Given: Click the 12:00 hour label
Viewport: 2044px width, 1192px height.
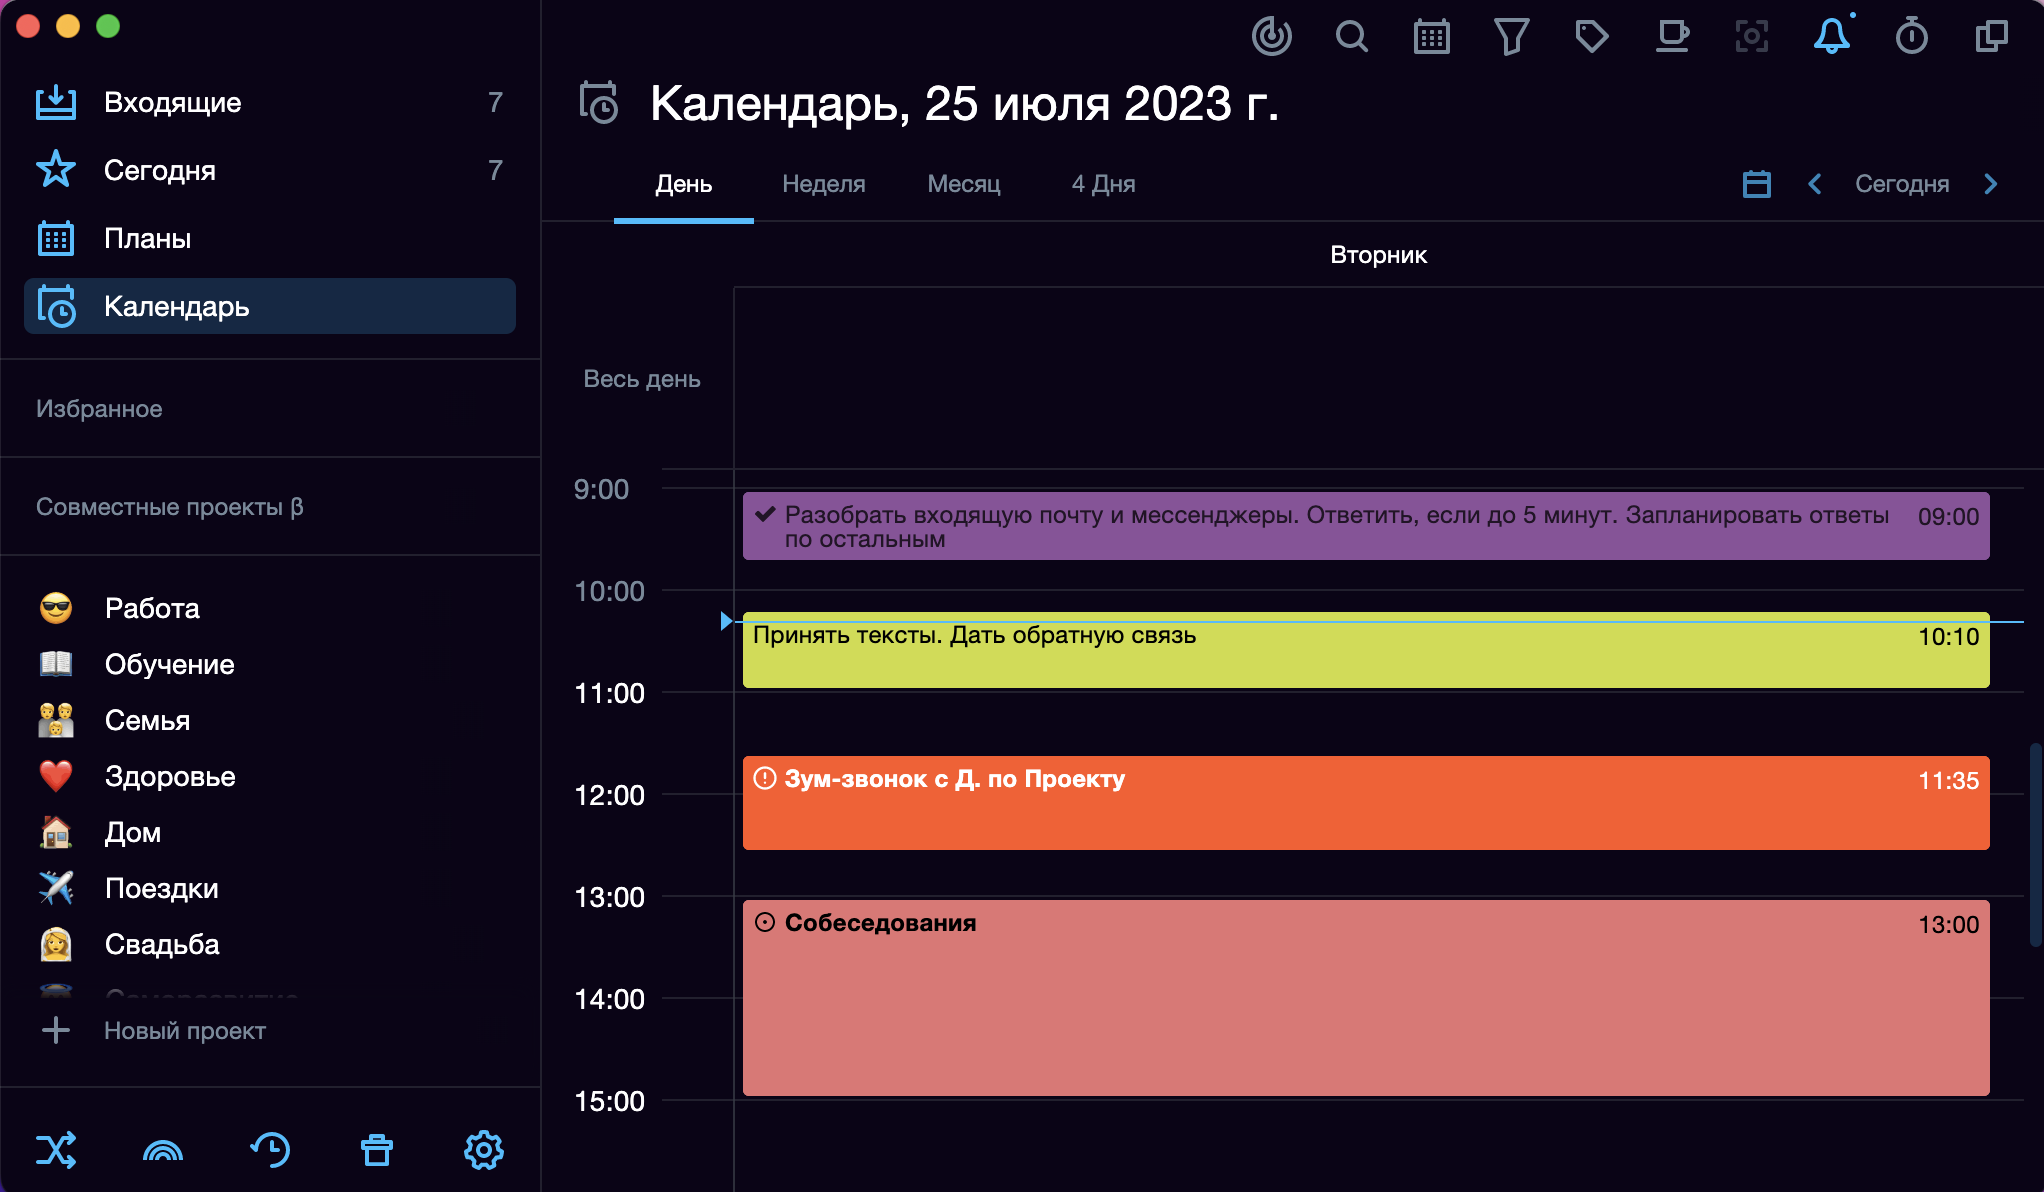Looking at the screenshot, I should tap(609, 795).
